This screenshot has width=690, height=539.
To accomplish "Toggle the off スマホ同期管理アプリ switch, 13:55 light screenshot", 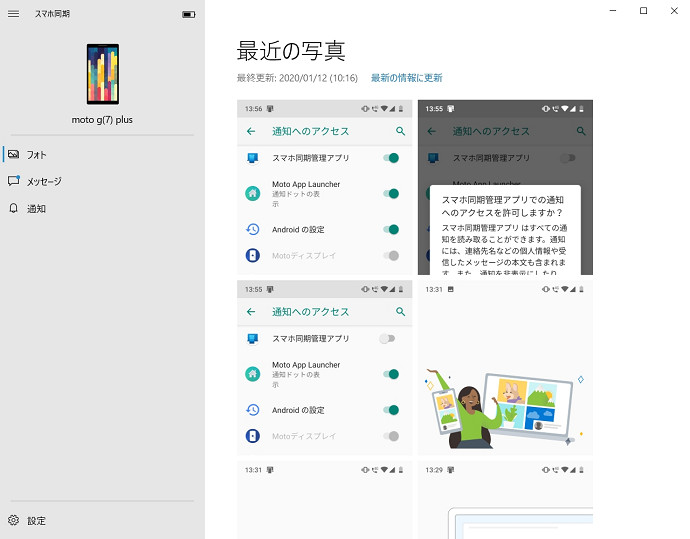I will coord(387,338).
